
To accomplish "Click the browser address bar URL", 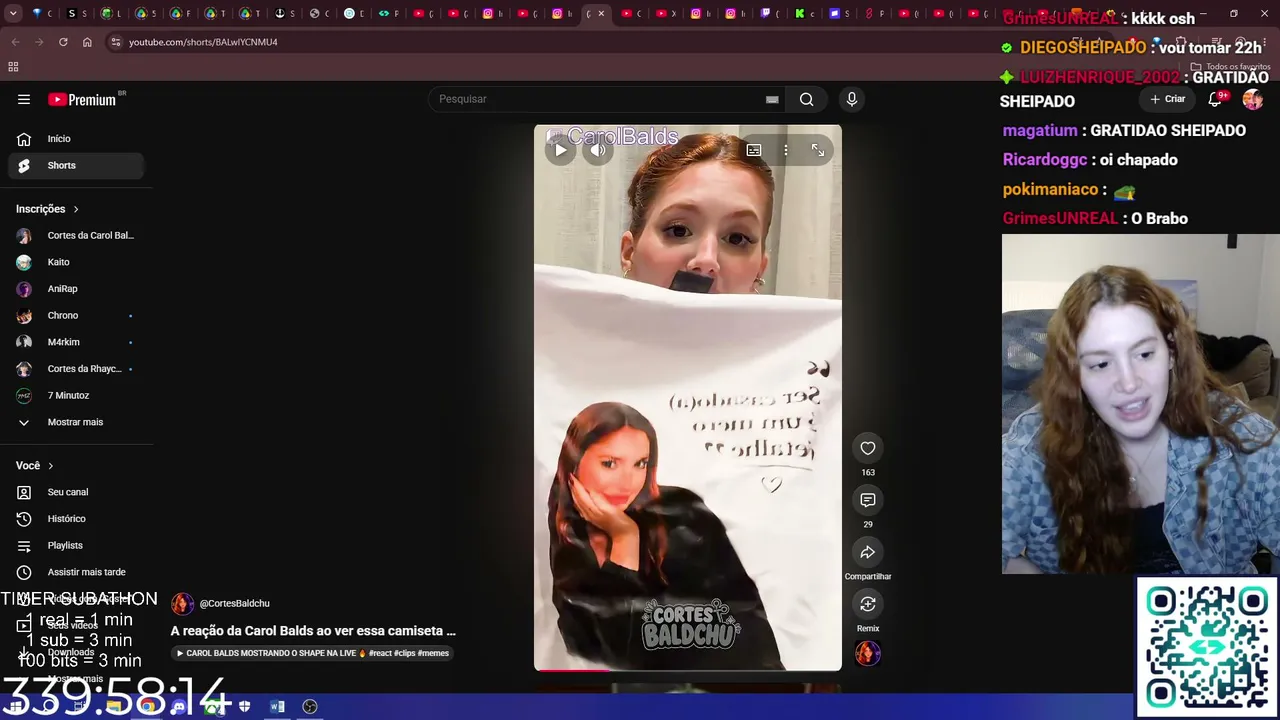I will [x=203, y=42].
